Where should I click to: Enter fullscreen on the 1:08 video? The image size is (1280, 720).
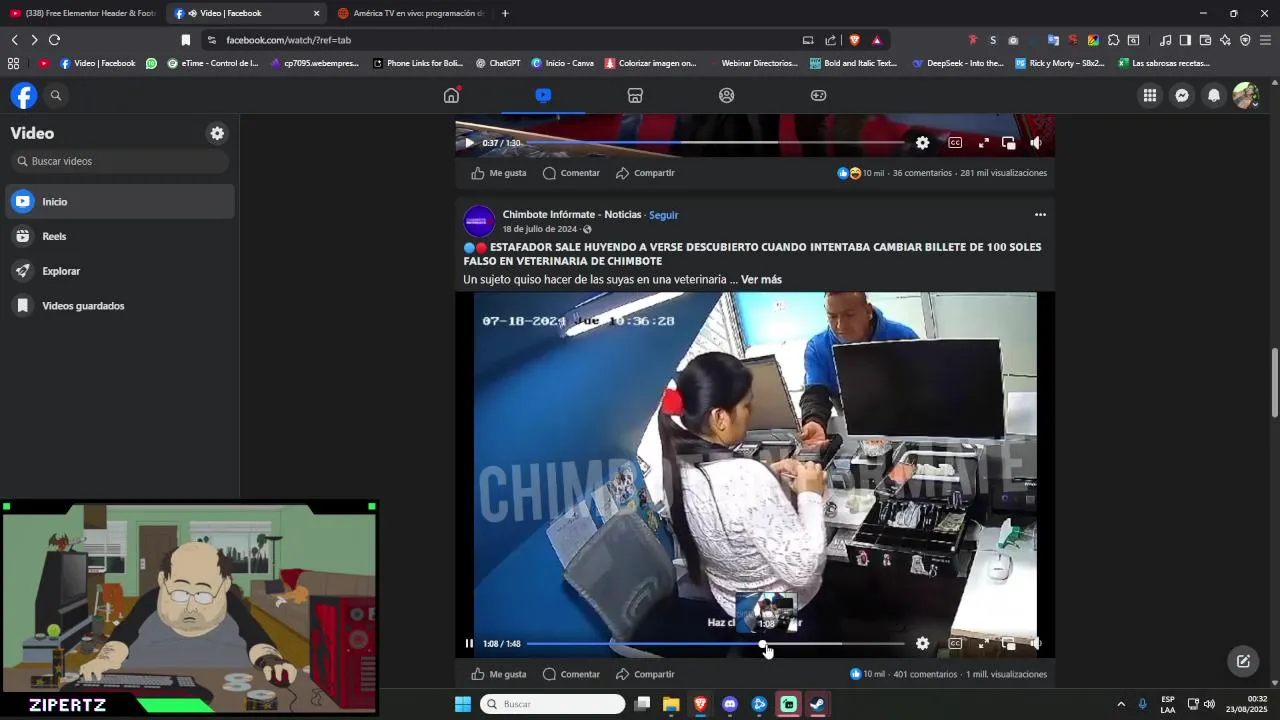point(983,643)
